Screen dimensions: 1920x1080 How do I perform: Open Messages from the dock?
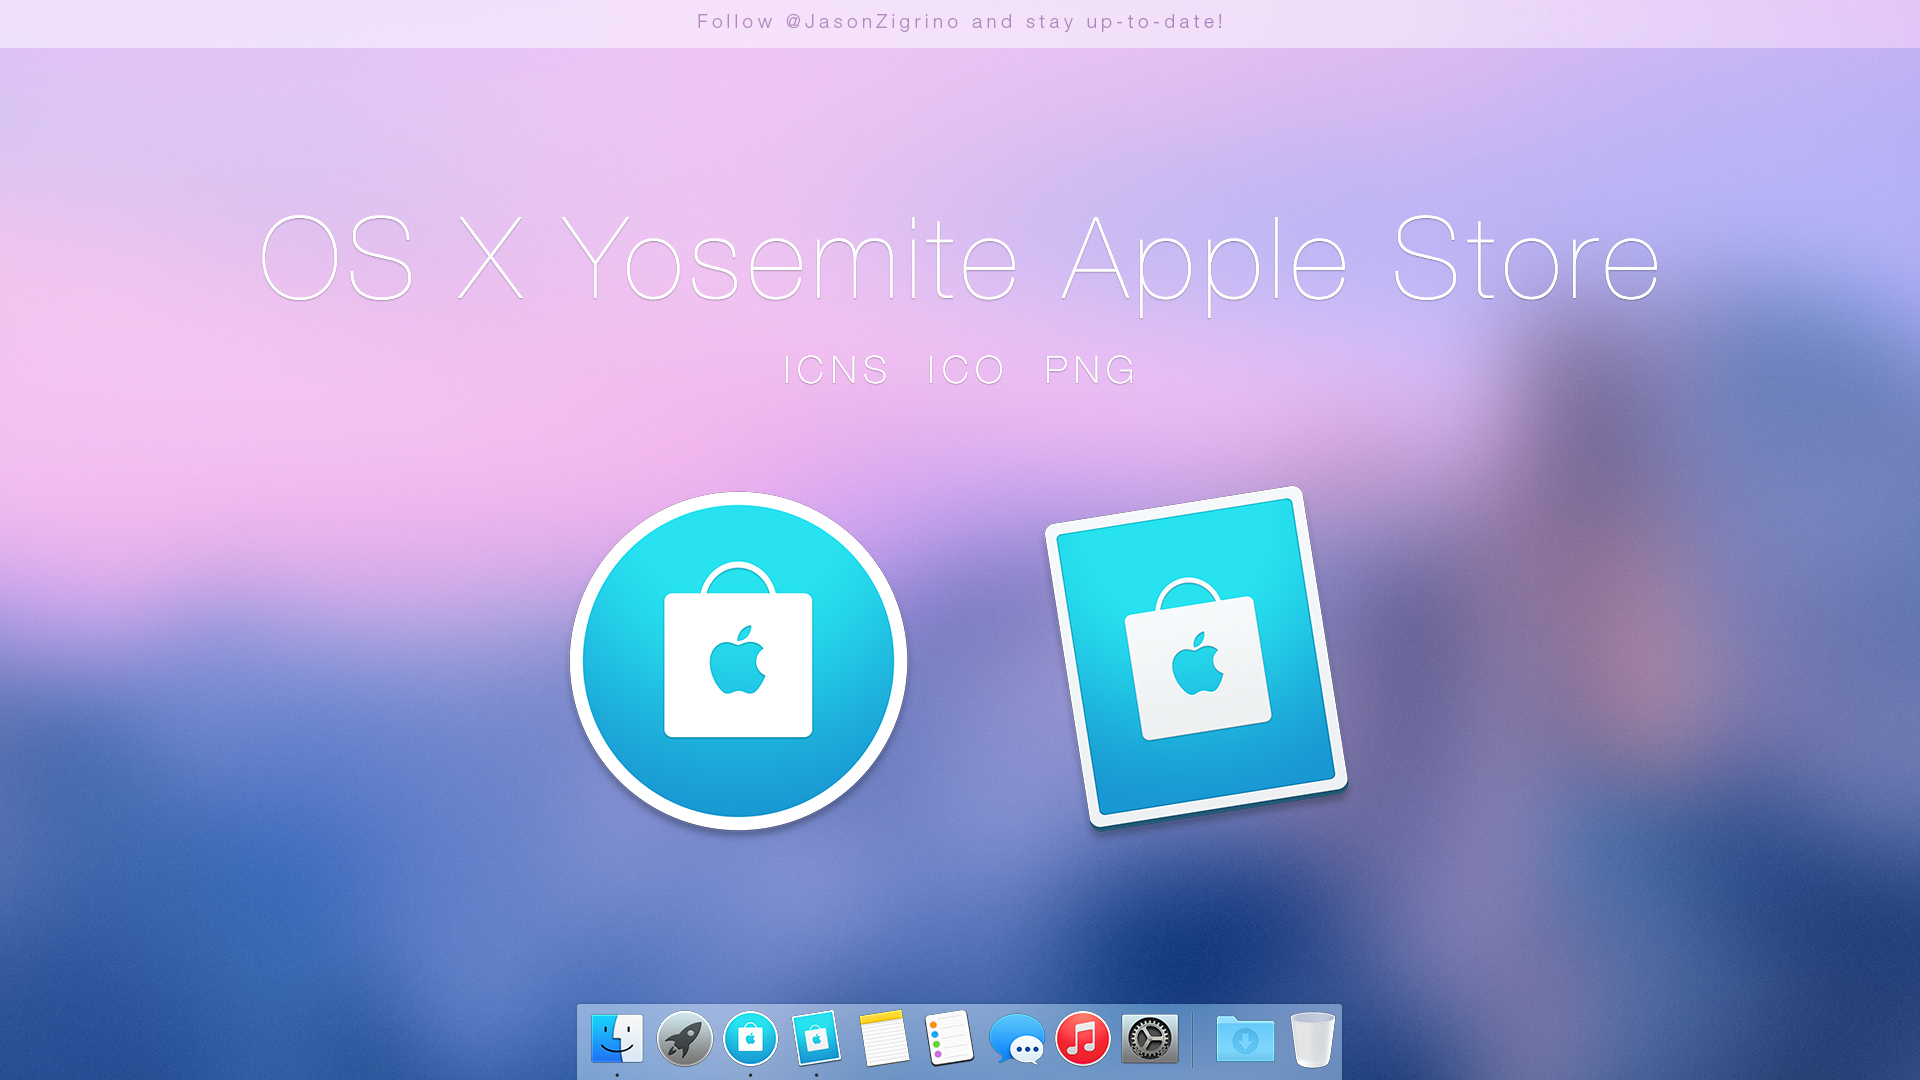coord(1016,1040)
